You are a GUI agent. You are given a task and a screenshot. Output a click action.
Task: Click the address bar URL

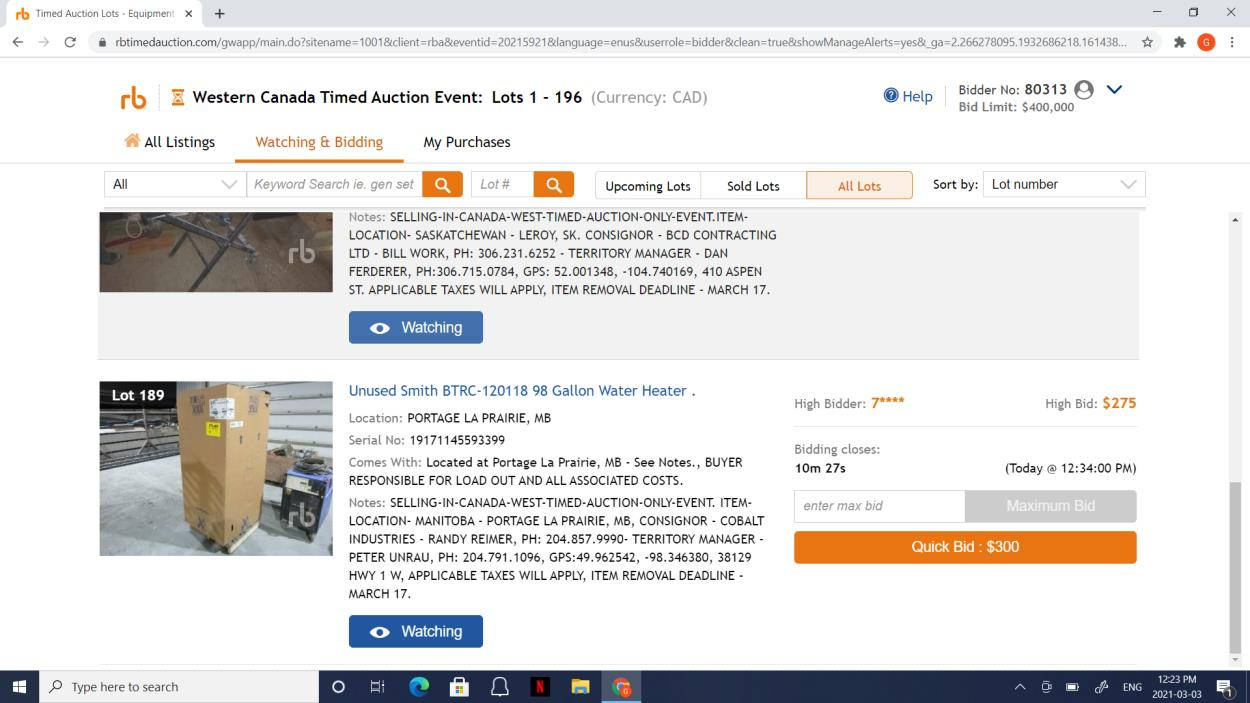click(x=620, y=42)
